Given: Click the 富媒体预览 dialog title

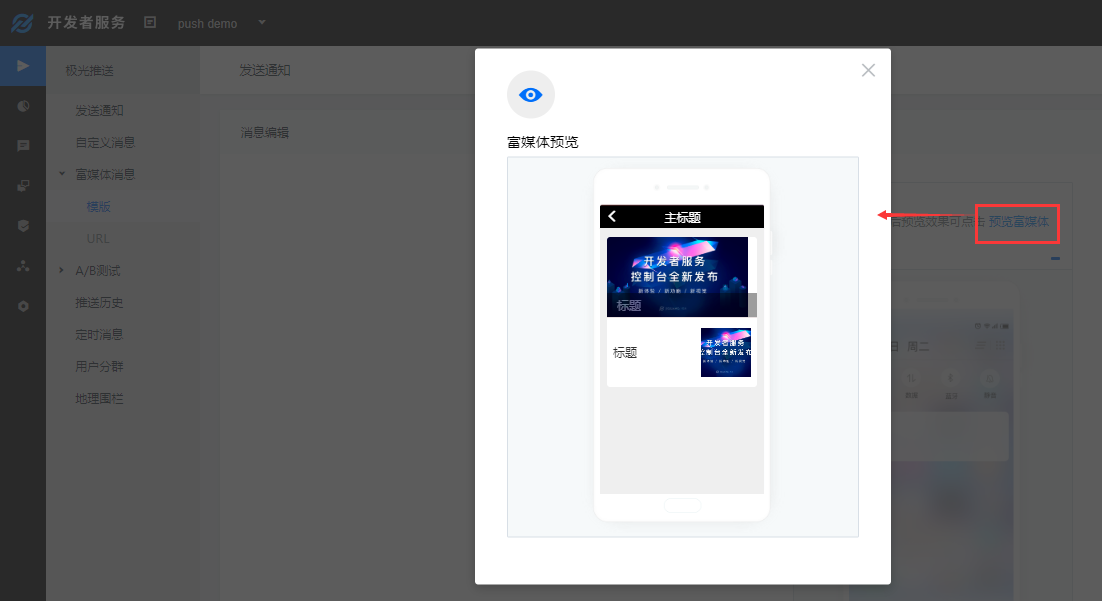Looking at the screenshot, I should tap(543, 142).
